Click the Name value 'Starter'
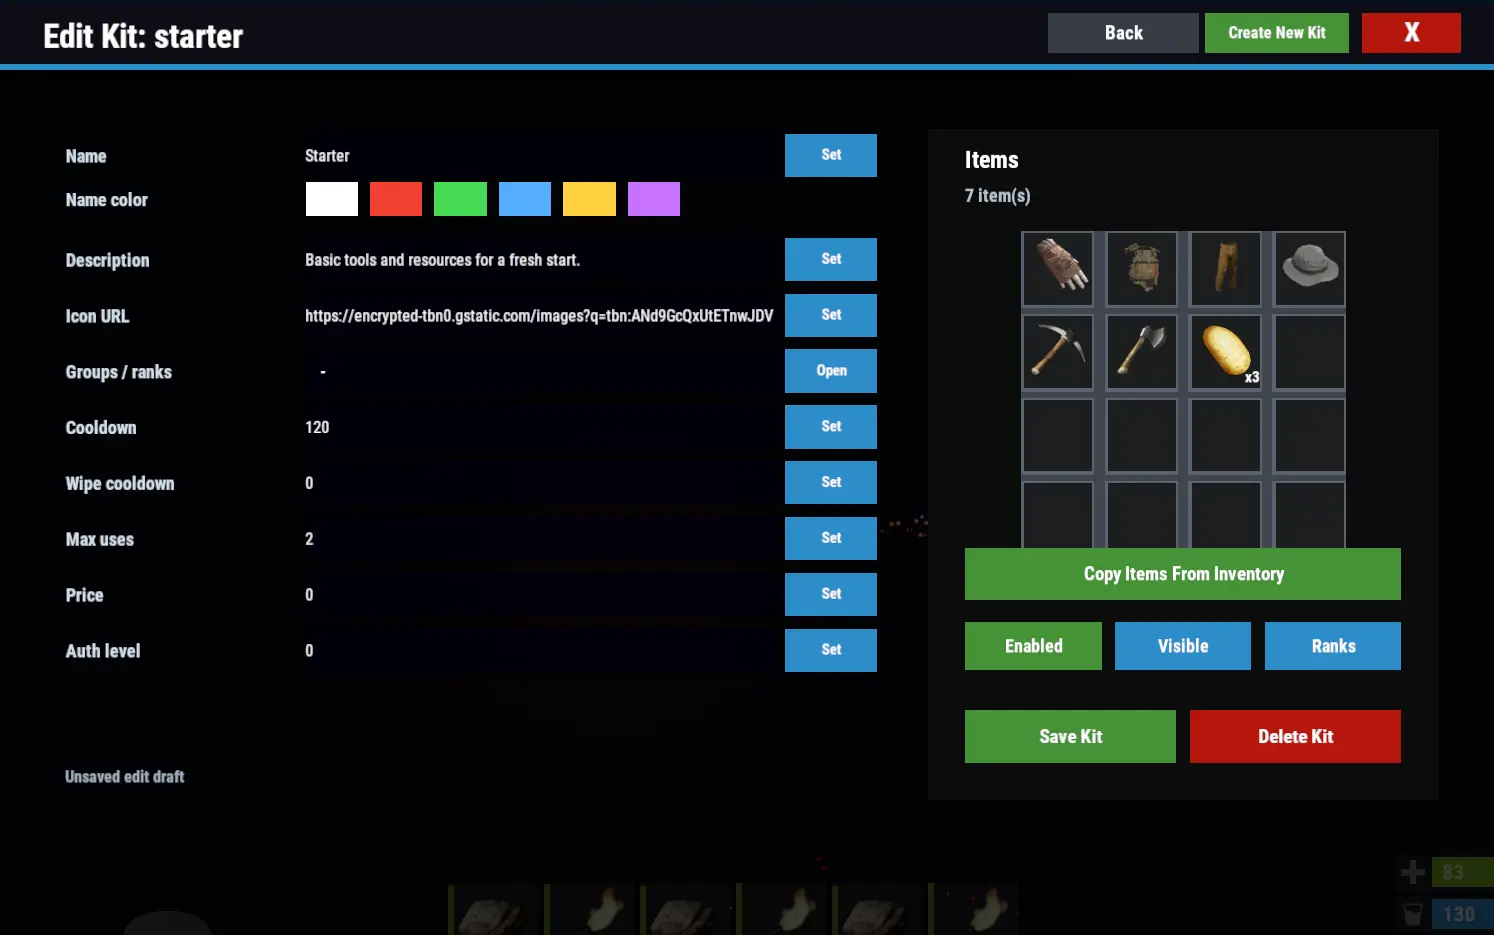This screenshot has width=1494, height=935. pyautogui.click(x=327, y=156)
